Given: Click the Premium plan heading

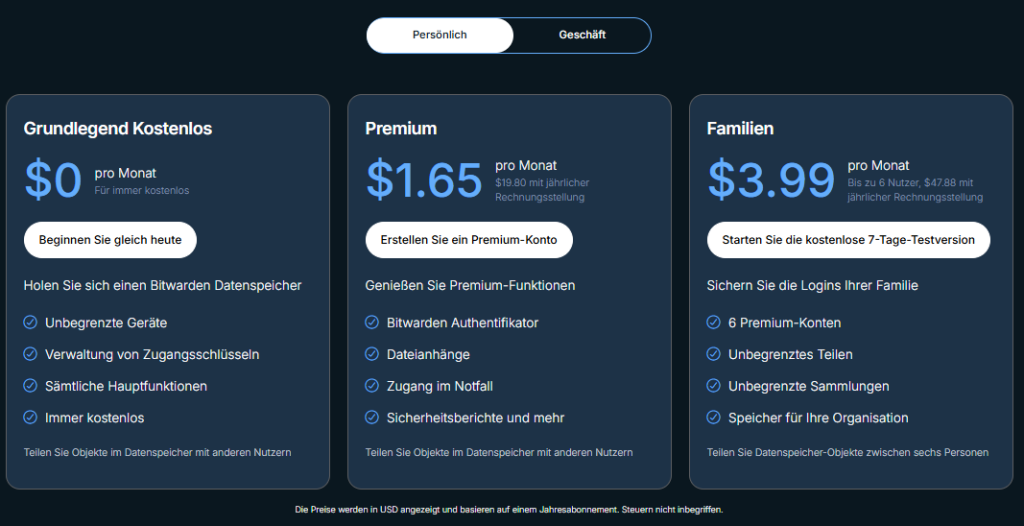Looking at the screenshot, I should click(x=401, y=129).
